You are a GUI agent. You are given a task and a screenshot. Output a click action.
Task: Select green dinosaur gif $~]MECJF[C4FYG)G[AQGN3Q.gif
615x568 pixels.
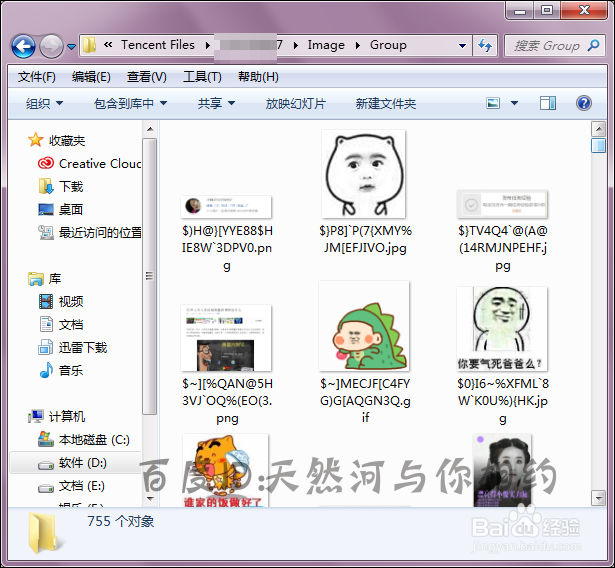[364, 326]
